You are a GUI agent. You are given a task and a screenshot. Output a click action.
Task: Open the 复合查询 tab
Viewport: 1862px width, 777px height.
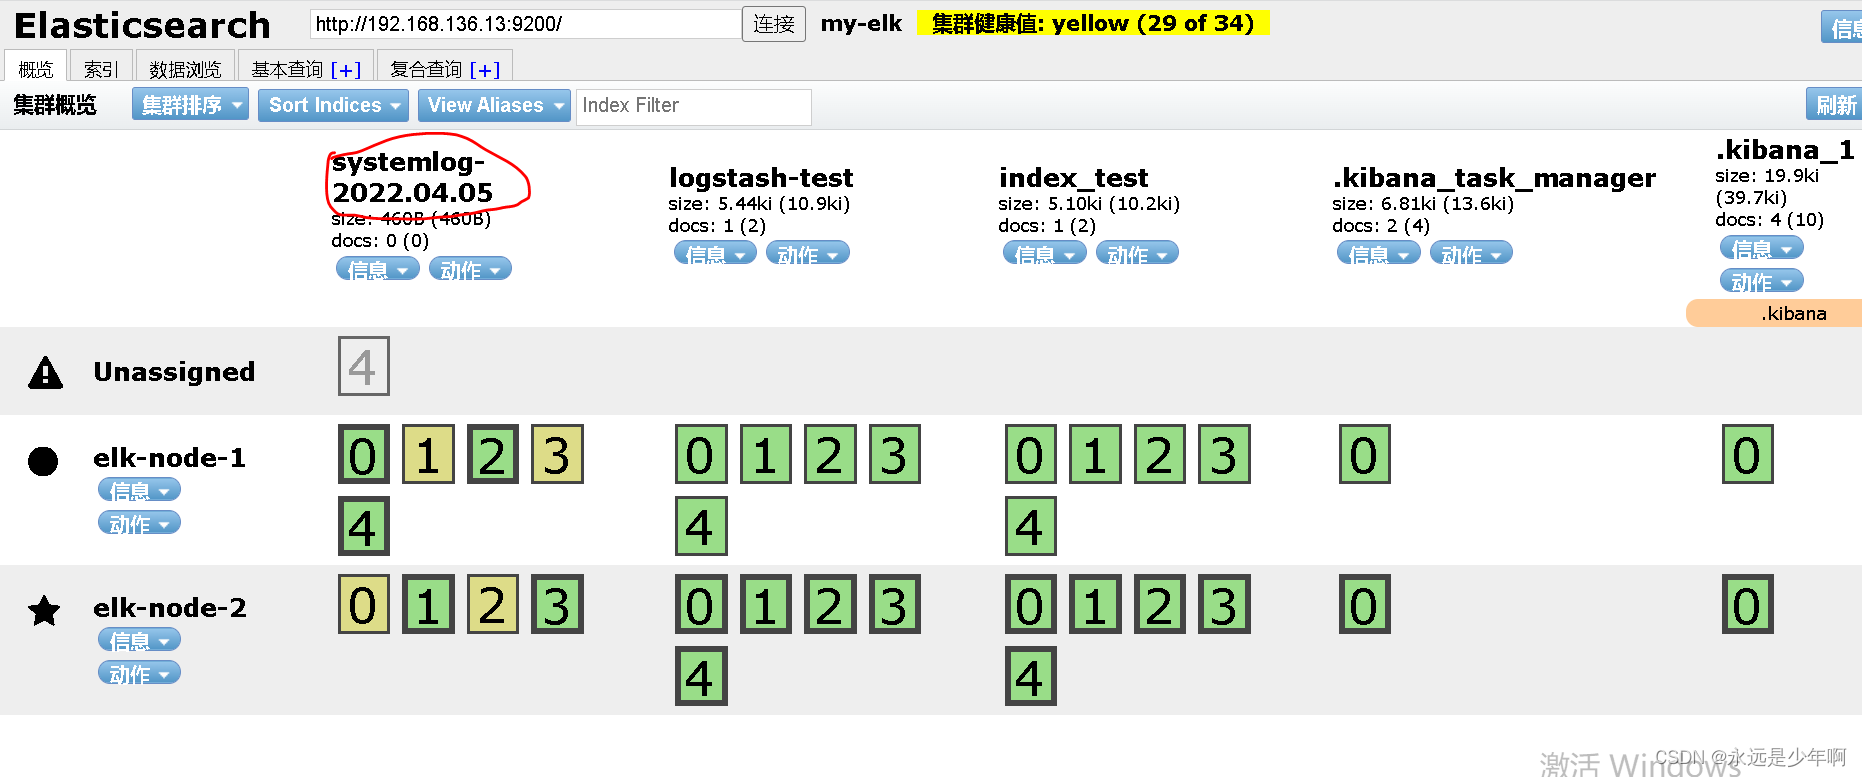coord(445,67)
